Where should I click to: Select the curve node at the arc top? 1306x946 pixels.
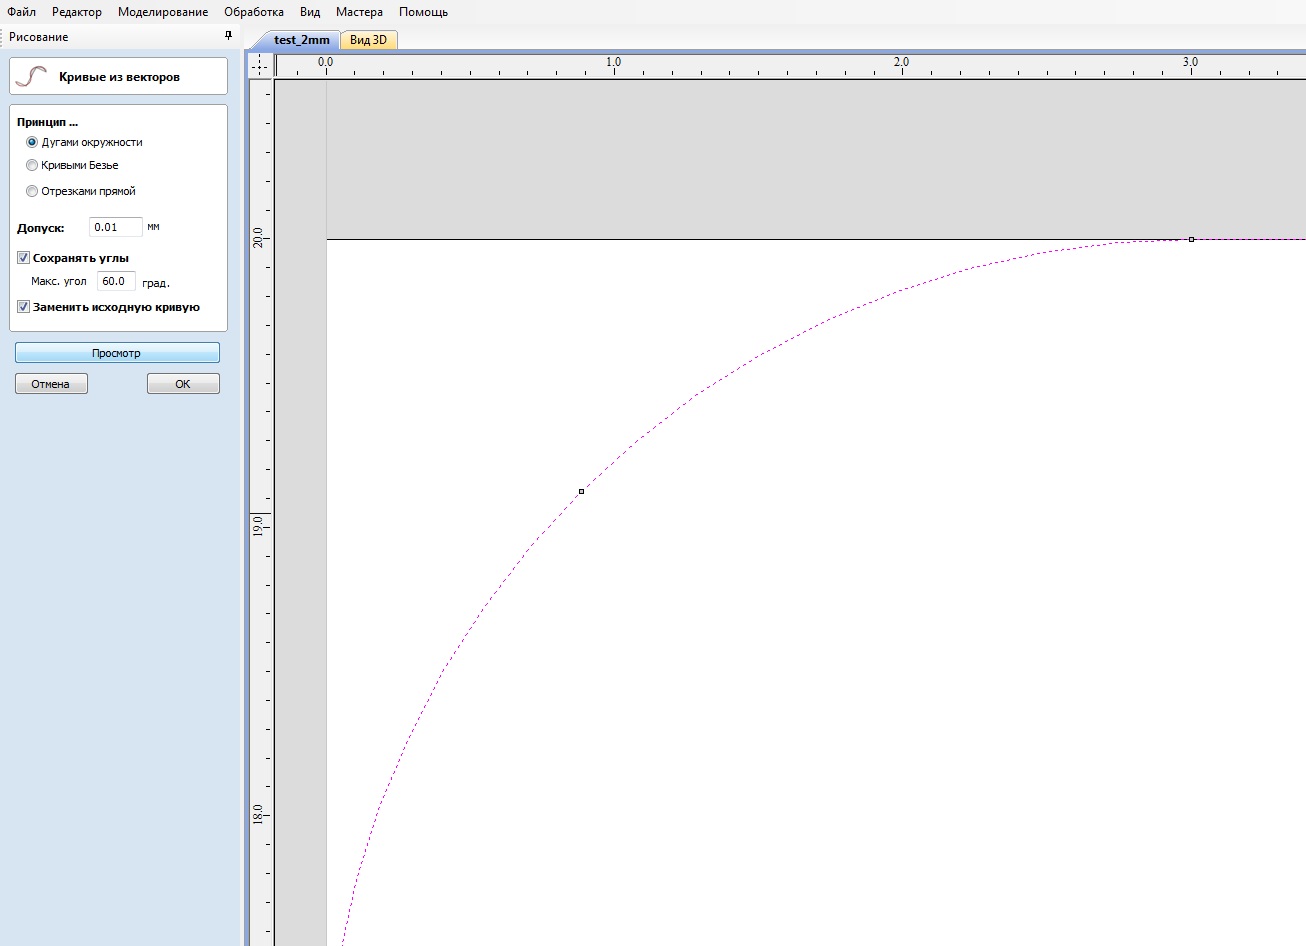(1191, 239)
